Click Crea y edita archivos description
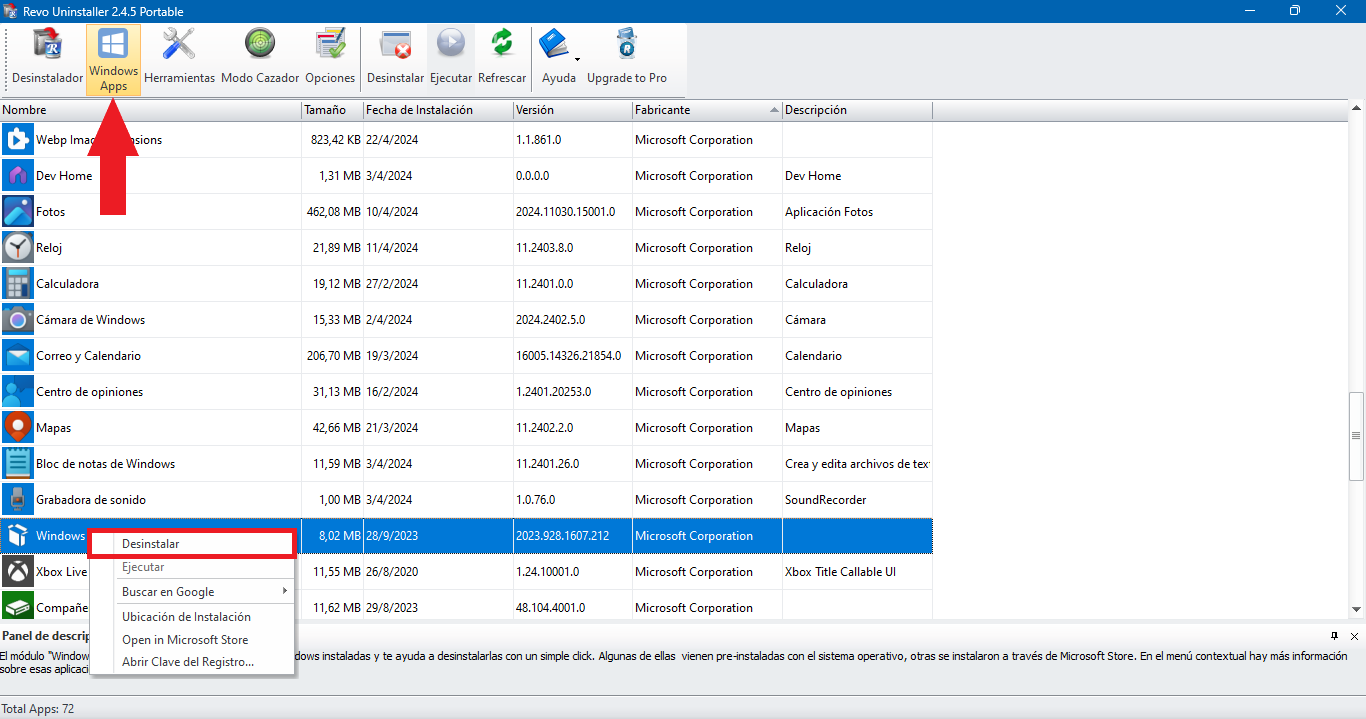This screenshot has height=719, width=1366. point(858,464)
